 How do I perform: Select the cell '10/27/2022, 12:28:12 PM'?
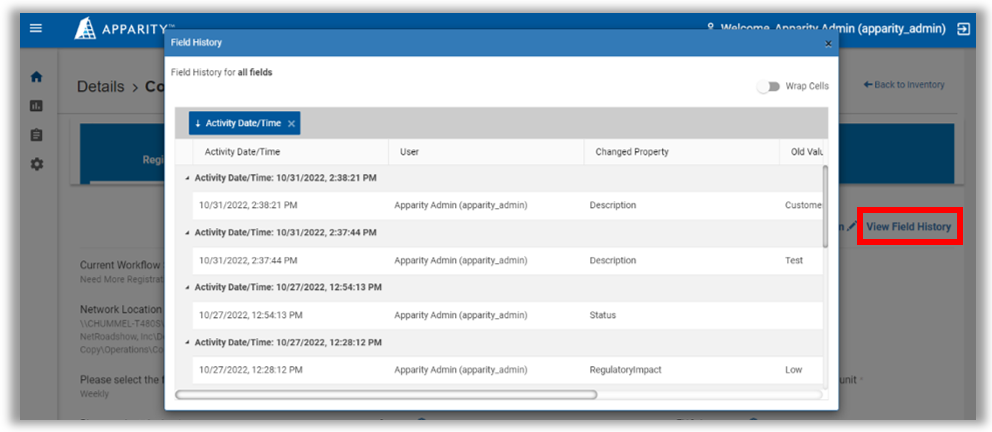point(290,369)
